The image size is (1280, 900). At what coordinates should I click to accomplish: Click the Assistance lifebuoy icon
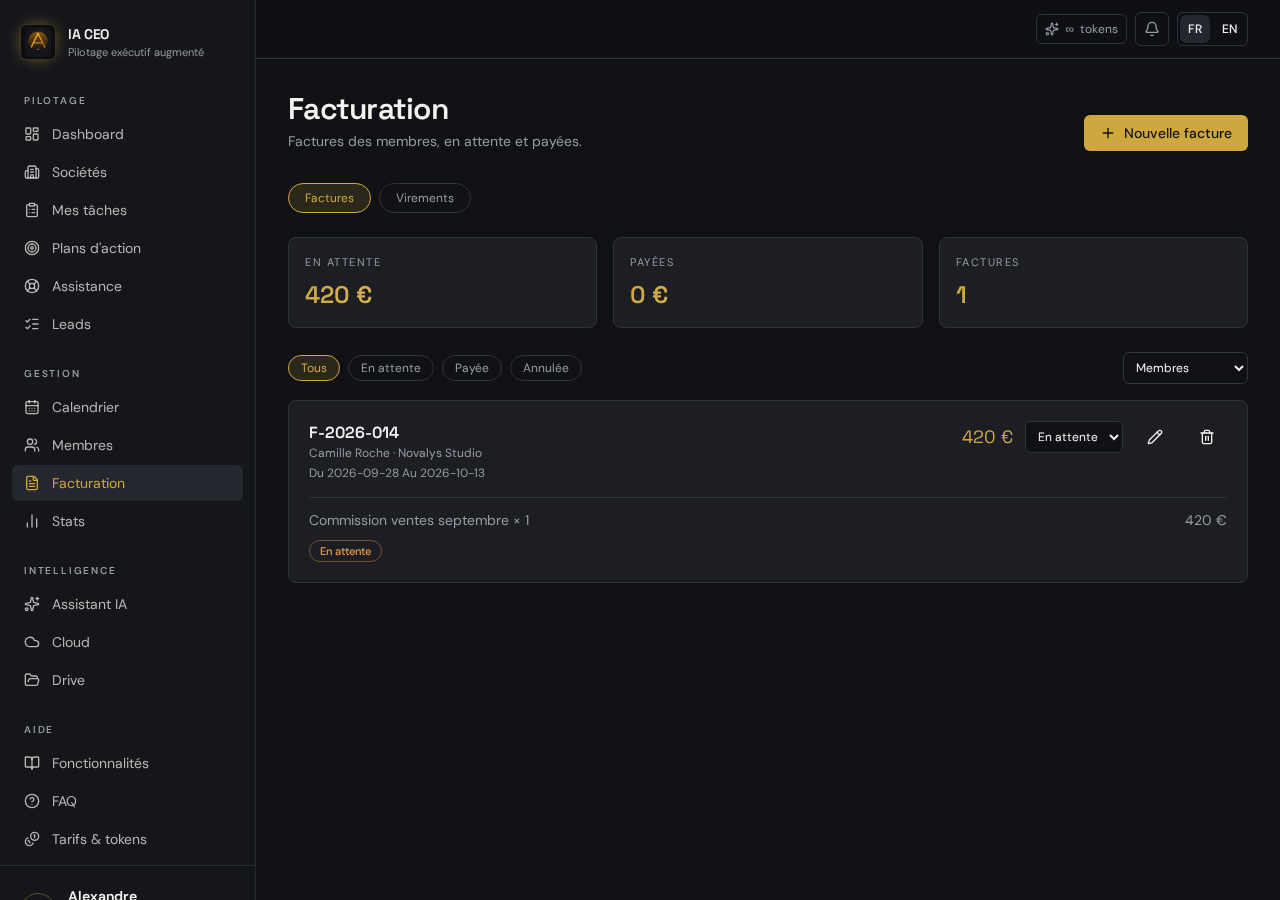pyautogui.click(x=32, y=286)
